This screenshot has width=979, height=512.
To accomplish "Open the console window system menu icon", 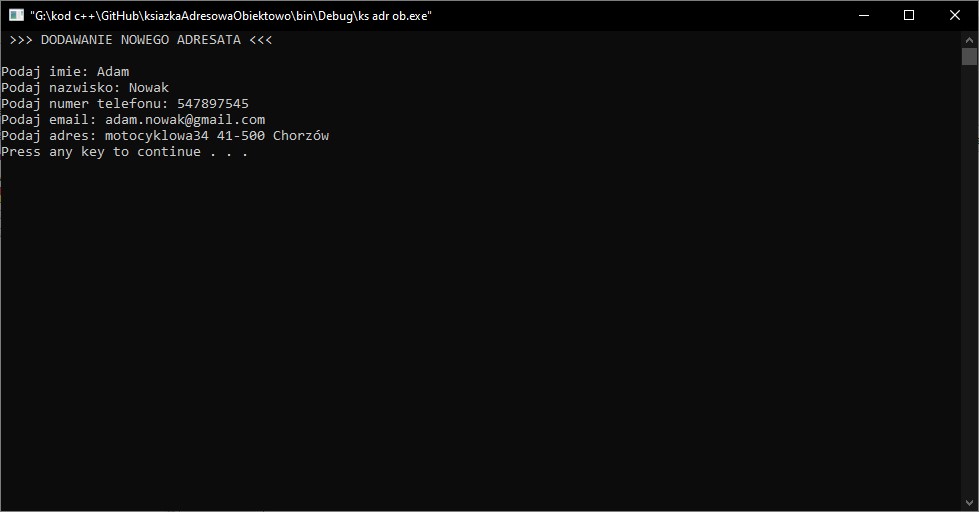I will tap(16, 15).
